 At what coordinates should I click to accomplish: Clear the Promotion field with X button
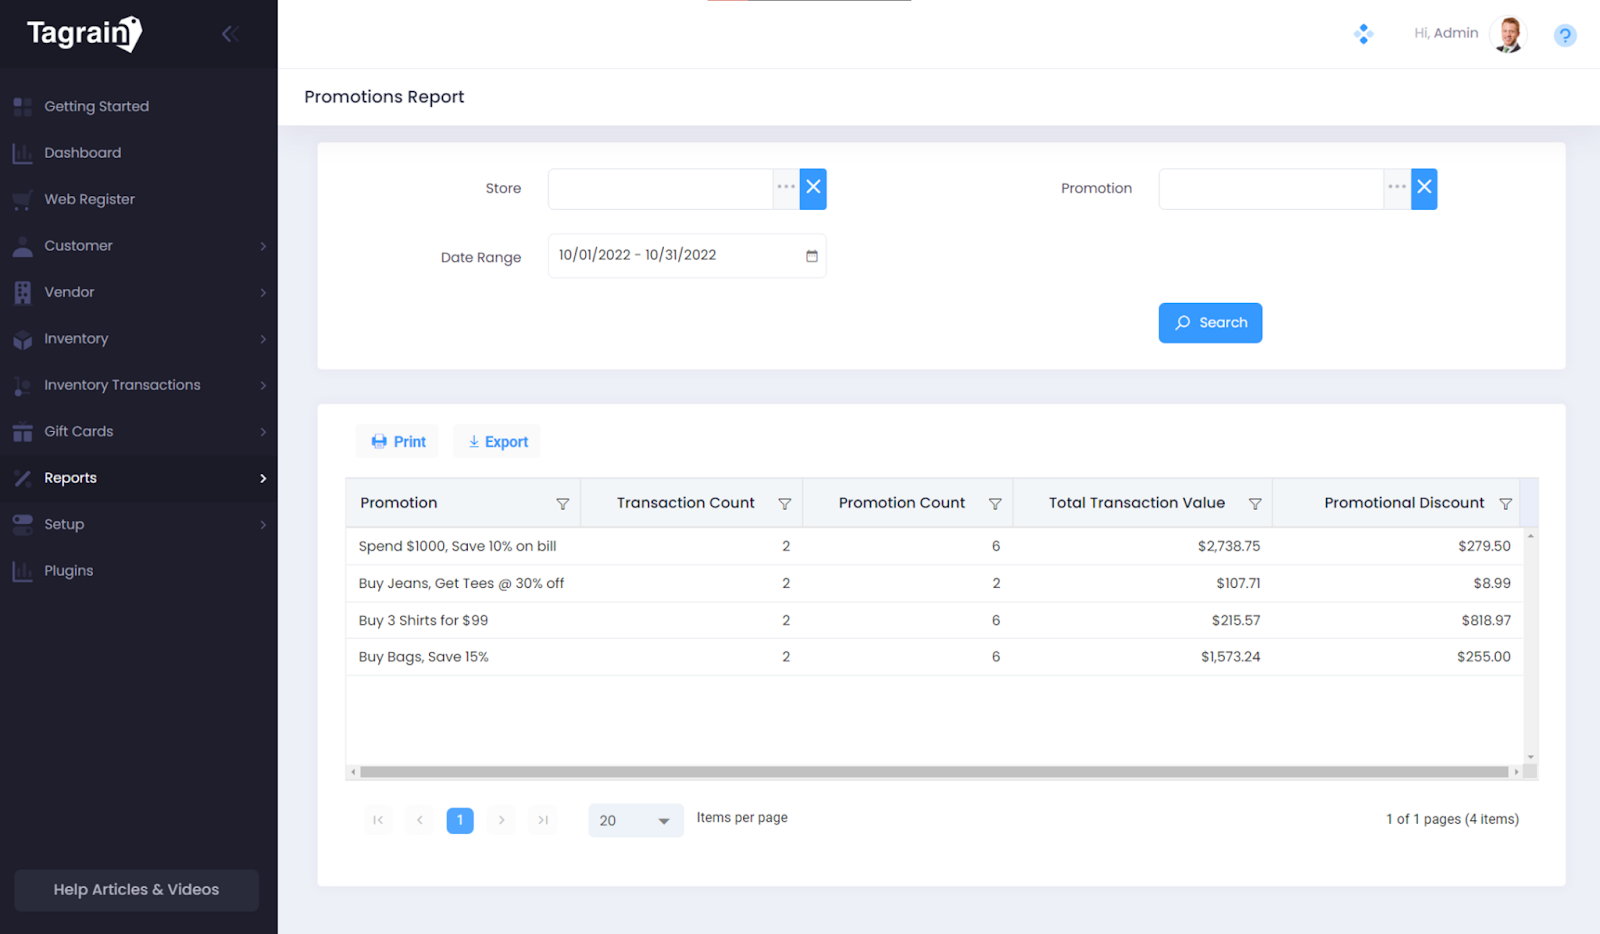tap(1424, 188)
